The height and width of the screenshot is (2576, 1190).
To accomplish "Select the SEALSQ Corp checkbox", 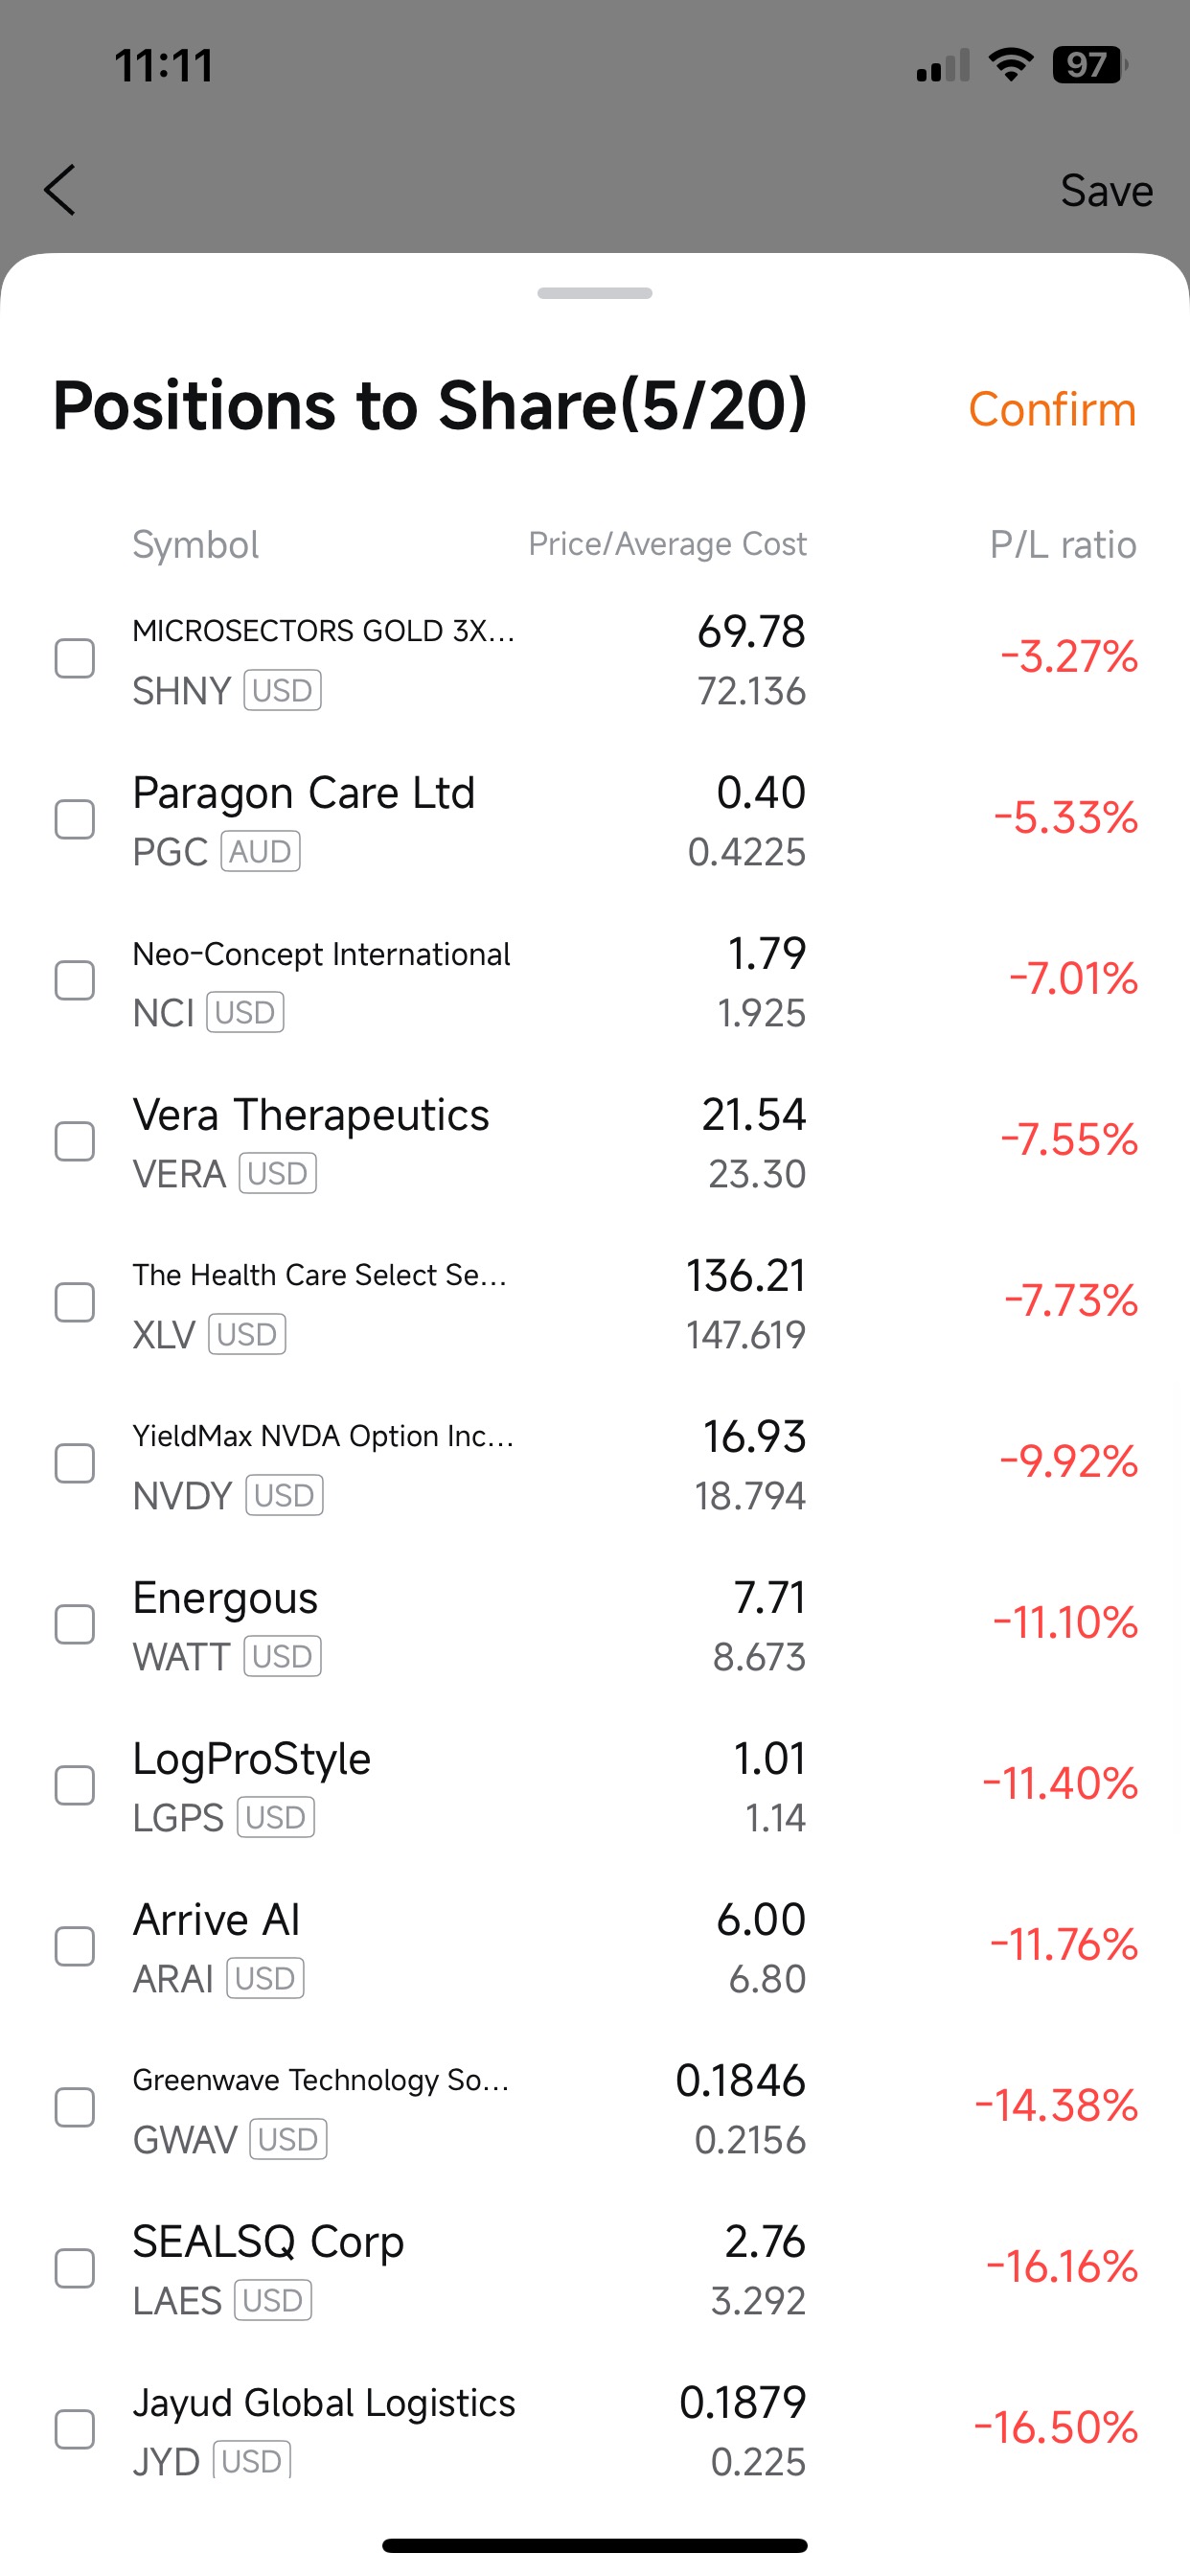I will point(75,2269).
